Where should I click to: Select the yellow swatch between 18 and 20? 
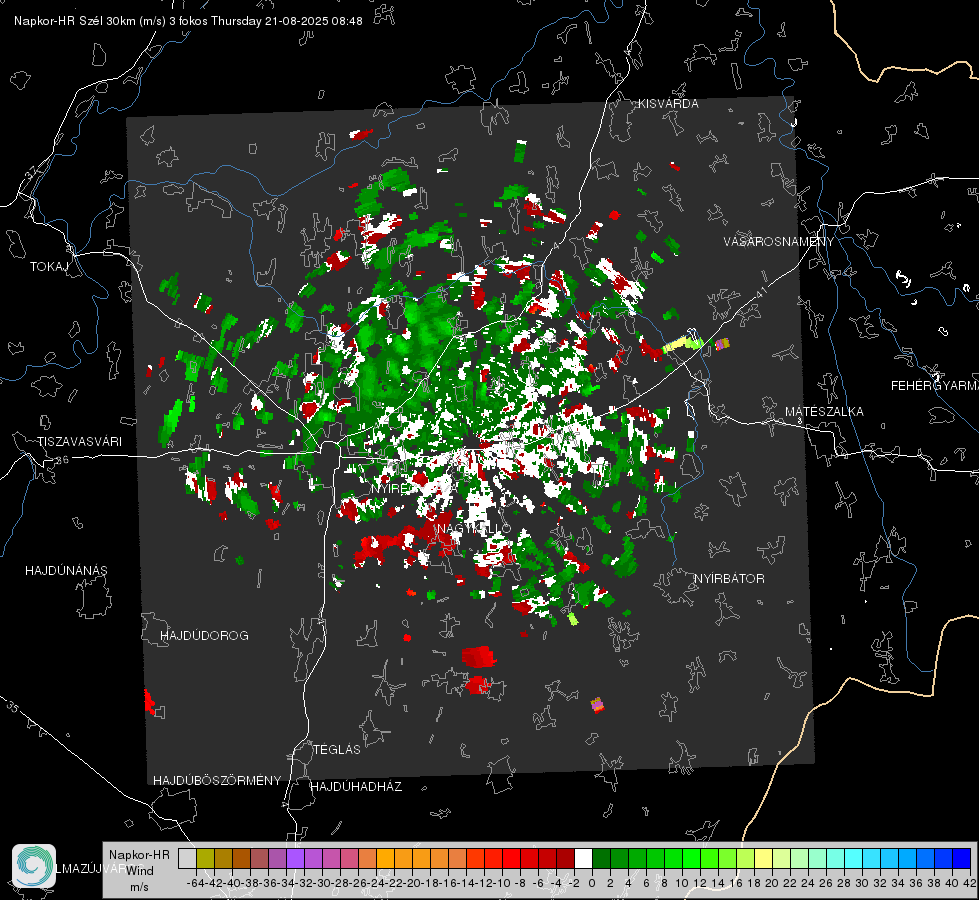763,858
